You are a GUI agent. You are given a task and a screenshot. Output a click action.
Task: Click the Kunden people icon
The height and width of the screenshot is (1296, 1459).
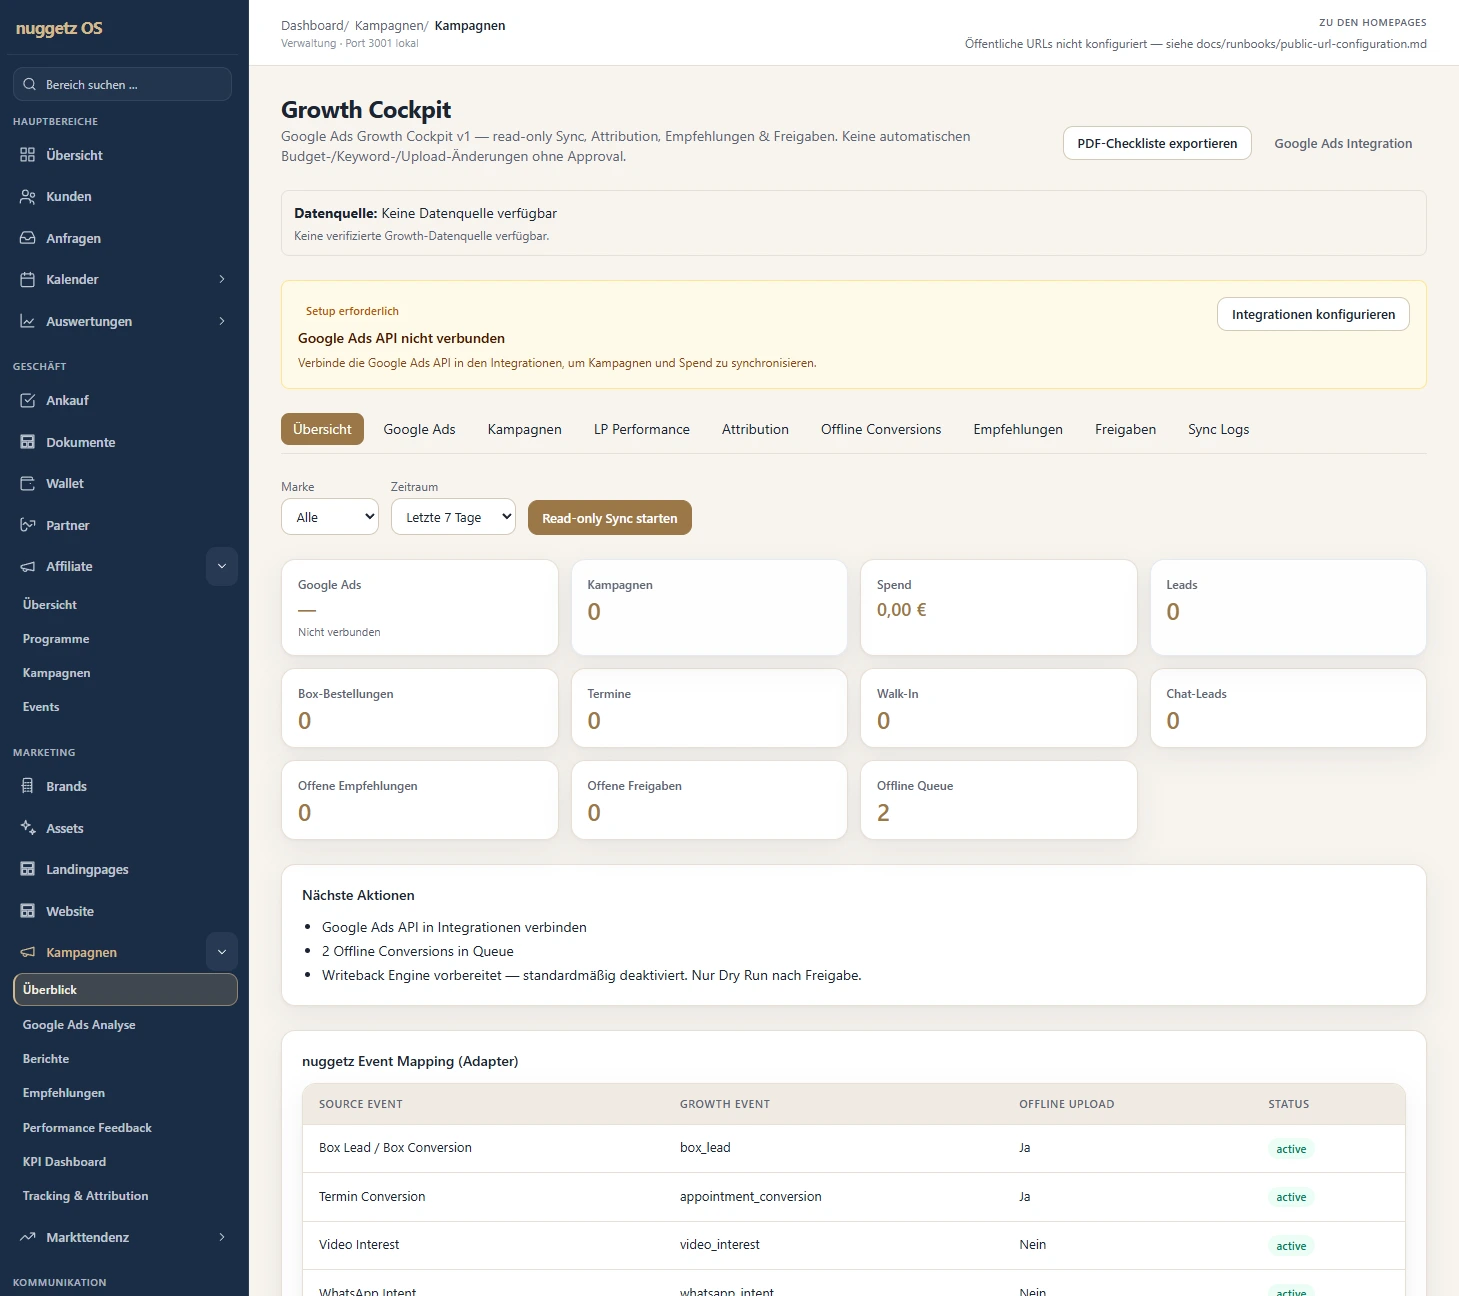tap(28, 197)
